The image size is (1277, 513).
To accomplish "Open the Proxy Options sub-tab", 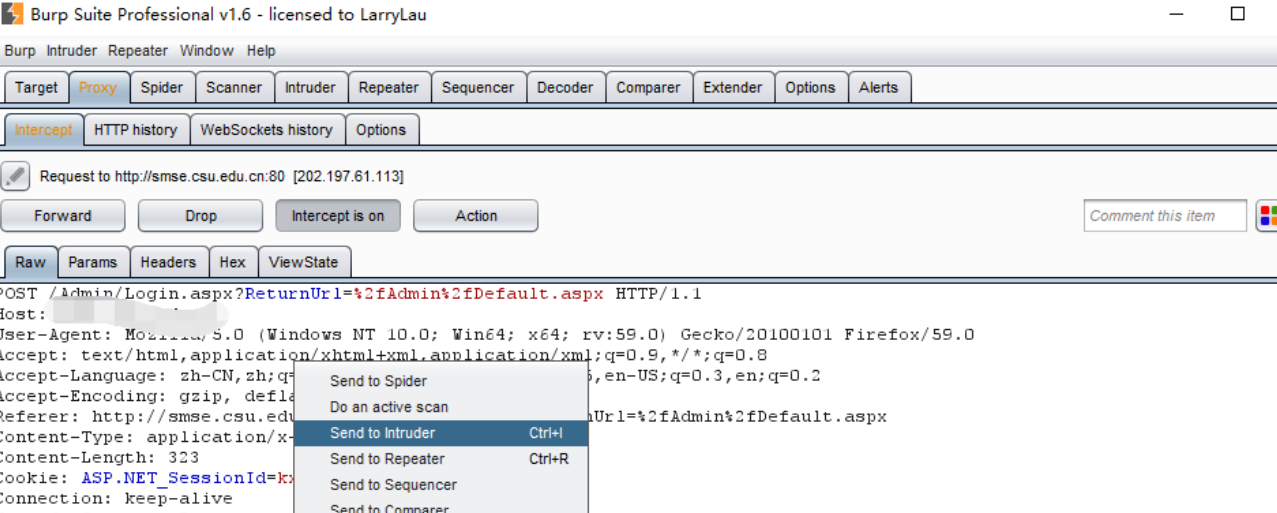I will pyautogui.click(x=381, y=130).
